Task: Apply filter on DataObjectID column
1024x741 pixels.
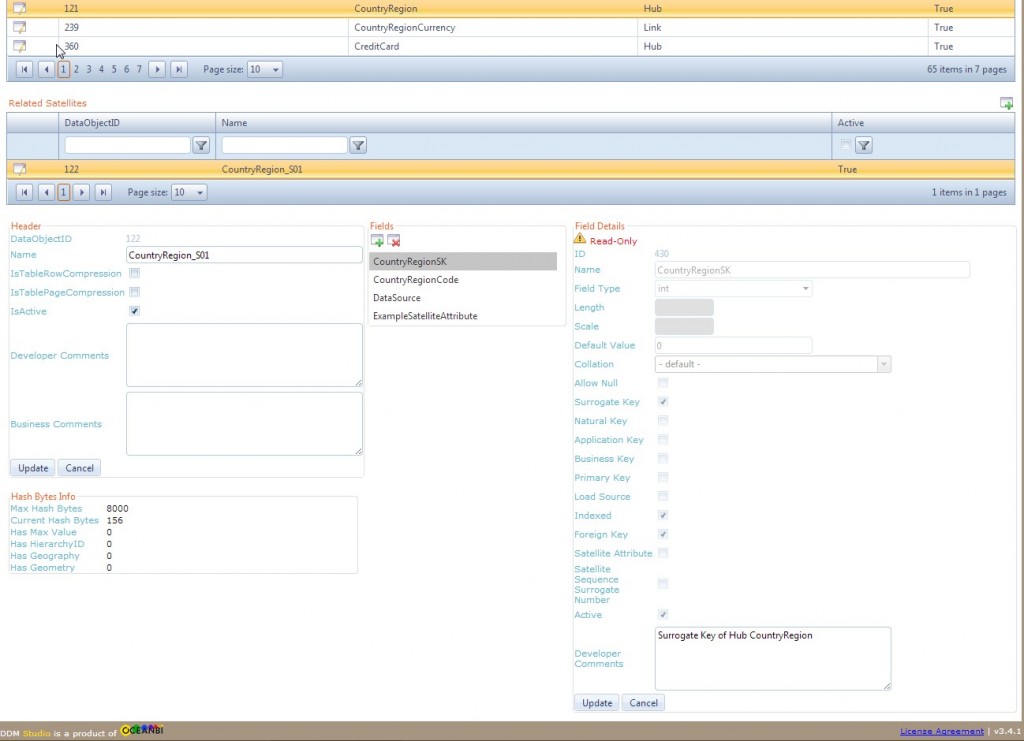Action: tap(201, 146)
